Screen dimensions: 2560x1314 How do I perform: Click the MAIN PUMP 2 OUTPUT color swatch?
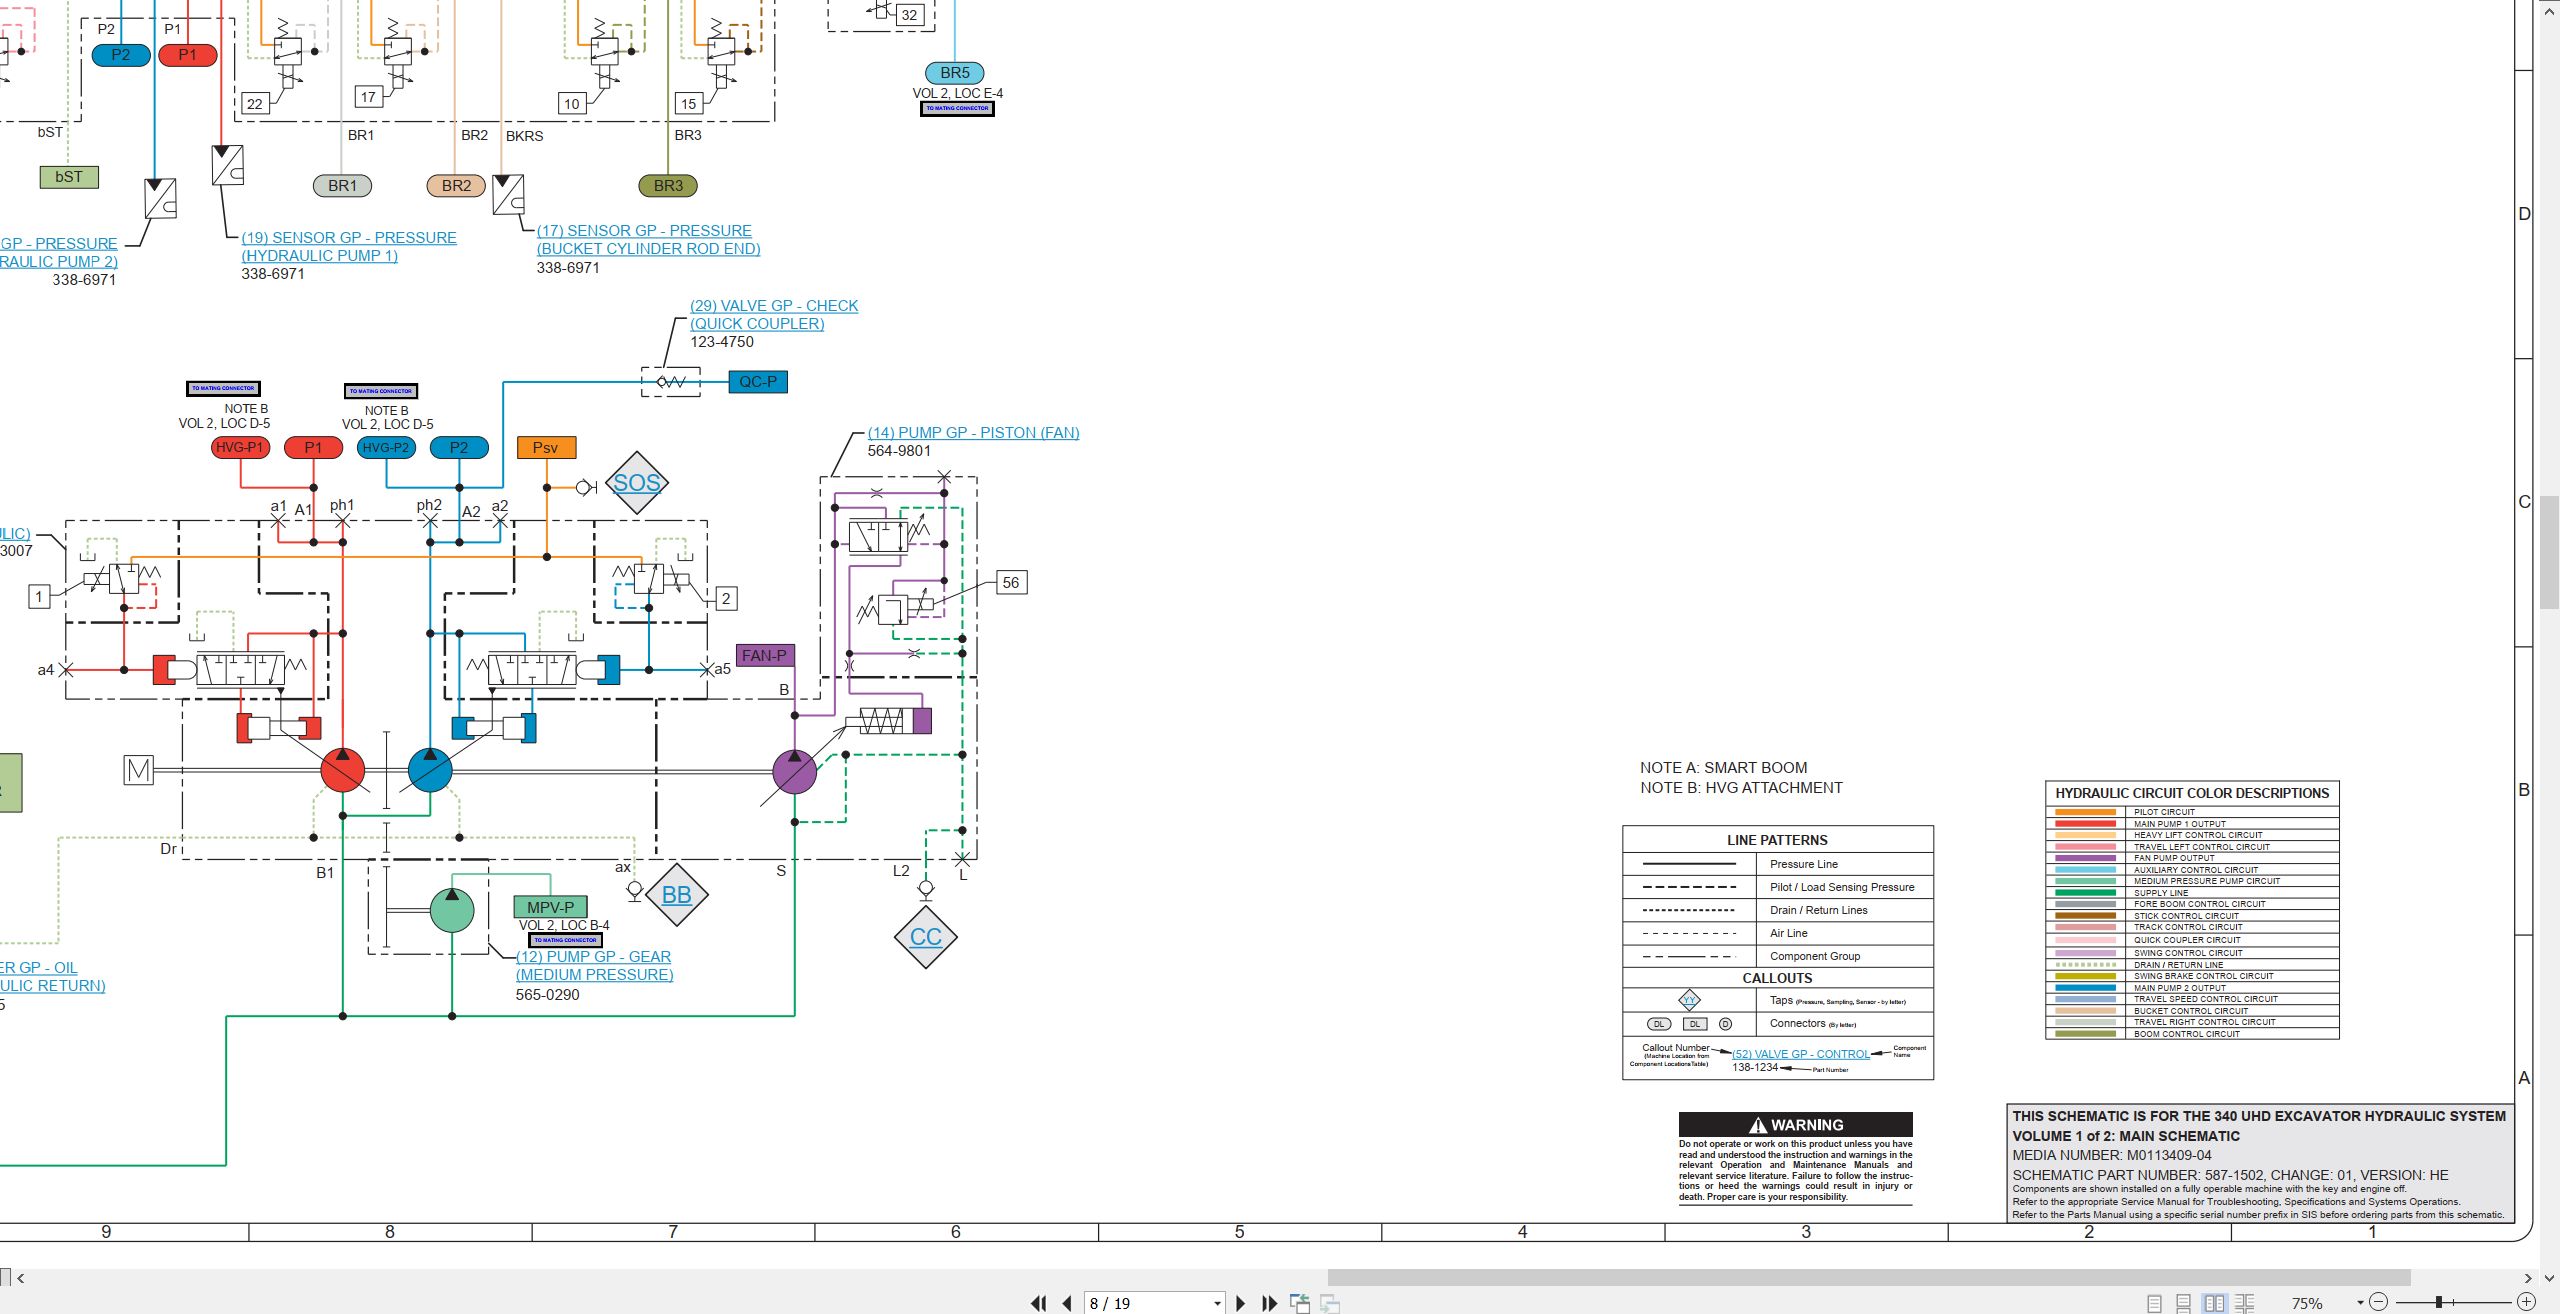coord(2085,988)
